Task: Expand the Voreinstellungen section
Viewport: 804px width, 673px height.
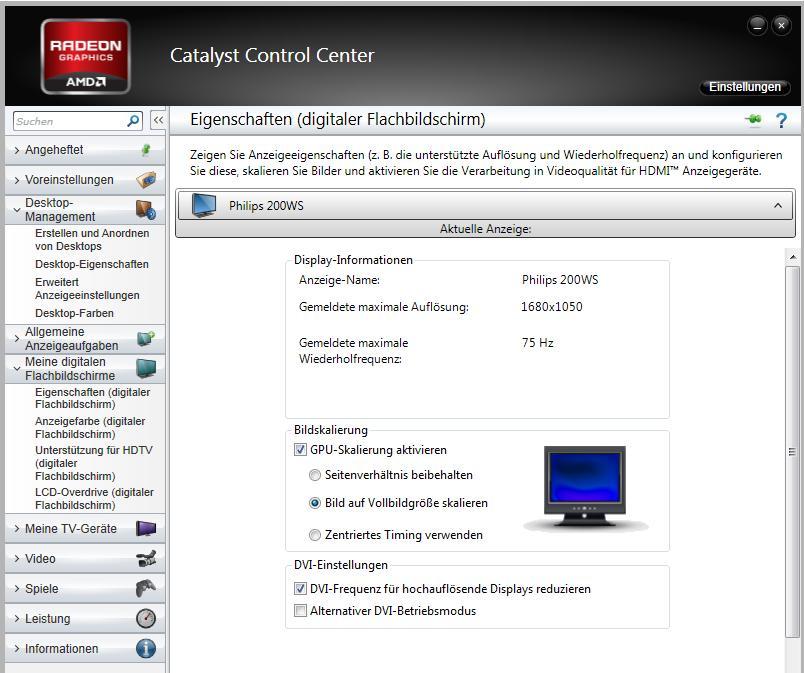Action: tap(69, 180)
